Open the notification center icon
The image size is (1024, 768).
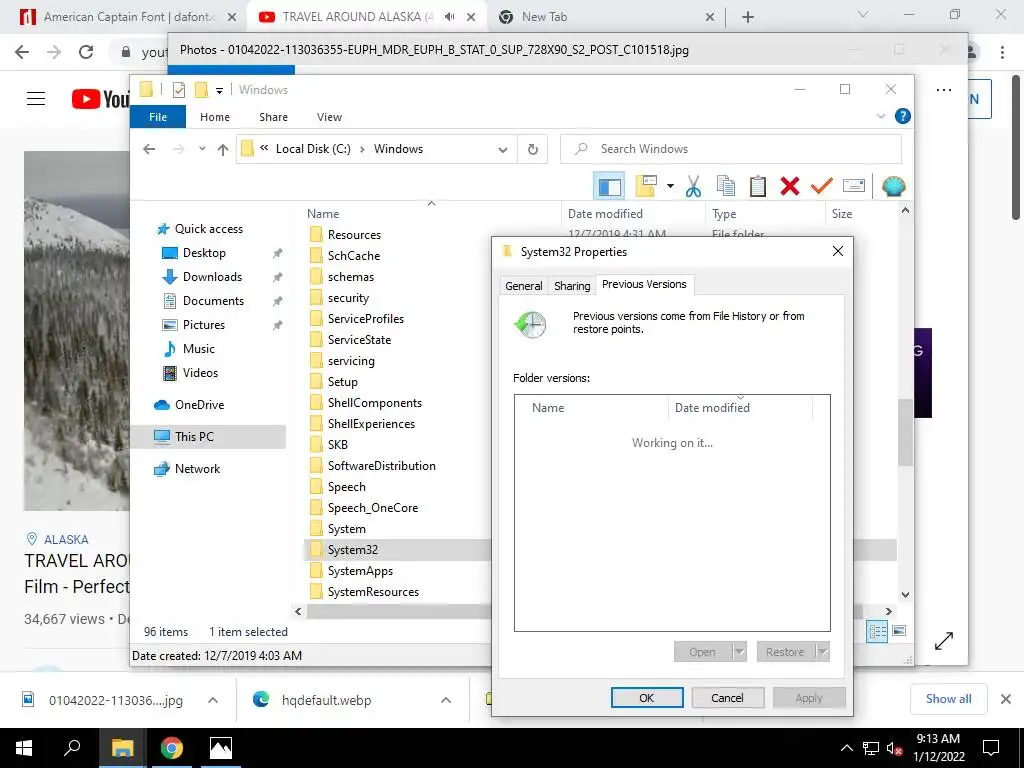pos(991,748)
